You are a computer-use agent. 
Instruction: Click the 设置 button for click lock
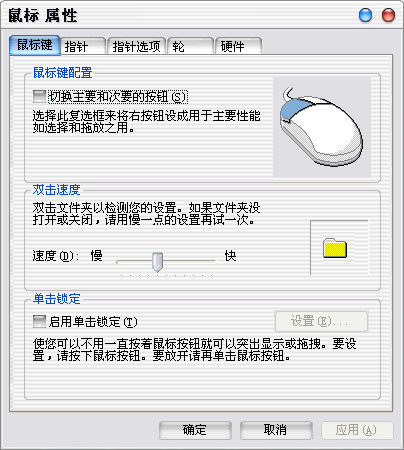coord(321,321)
